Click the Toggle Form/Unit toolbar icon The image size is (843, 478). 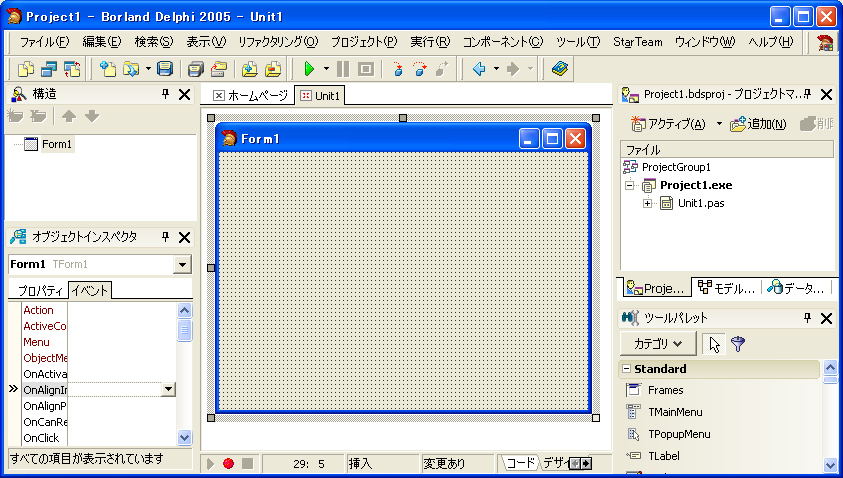pyautogui.click(x=72, y=69)
